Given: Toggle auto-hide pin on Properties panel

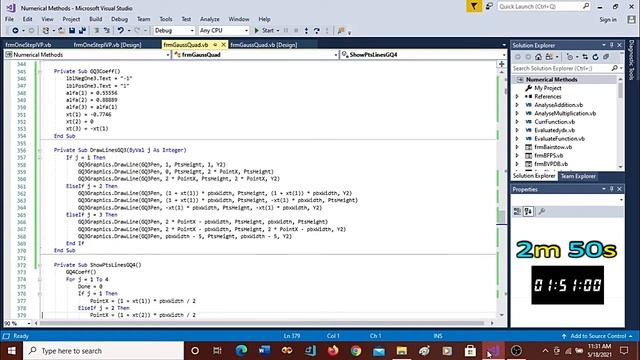Looking at the screenshot, I should [611, 189].
